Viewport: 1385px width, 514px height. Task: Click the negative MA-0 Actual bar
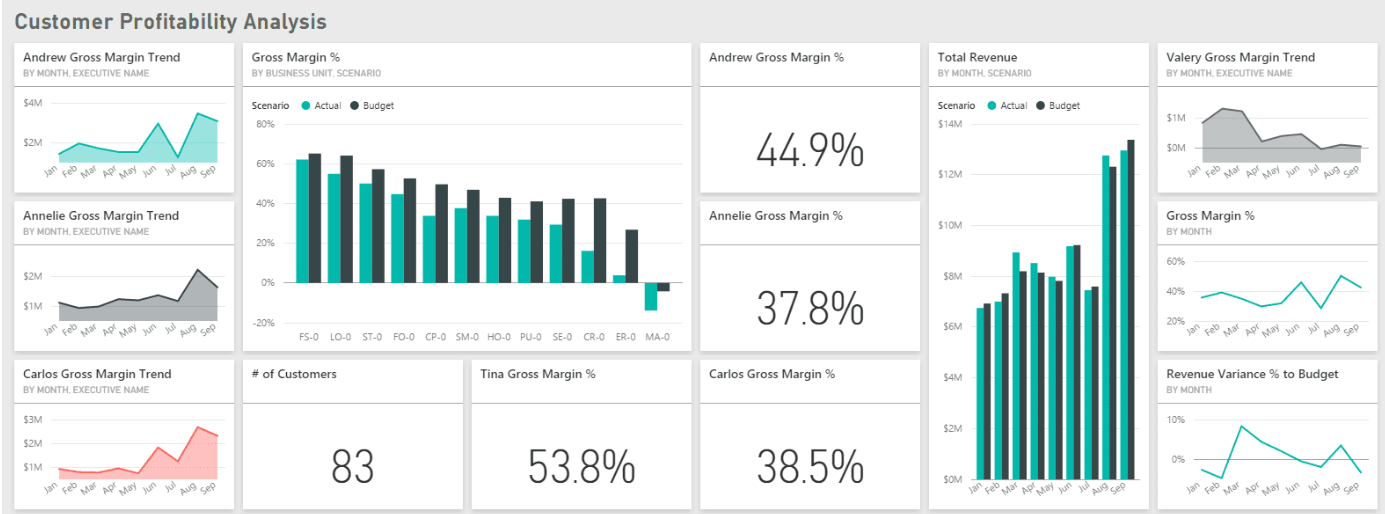pos(650,296)
